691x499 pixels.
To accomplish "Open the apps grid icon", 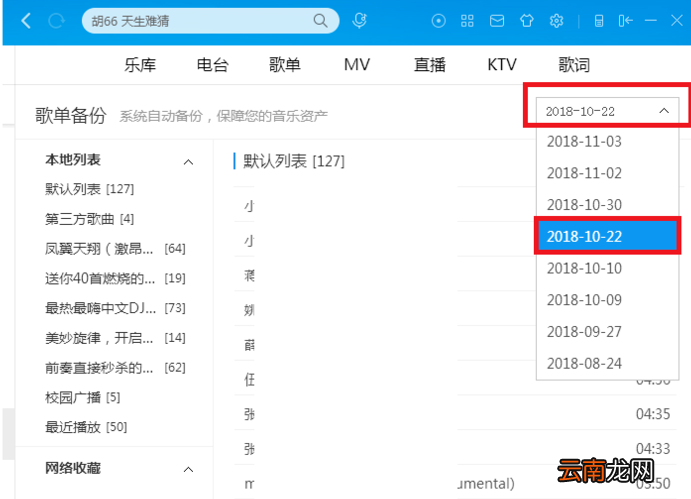I will click(467, 21).
